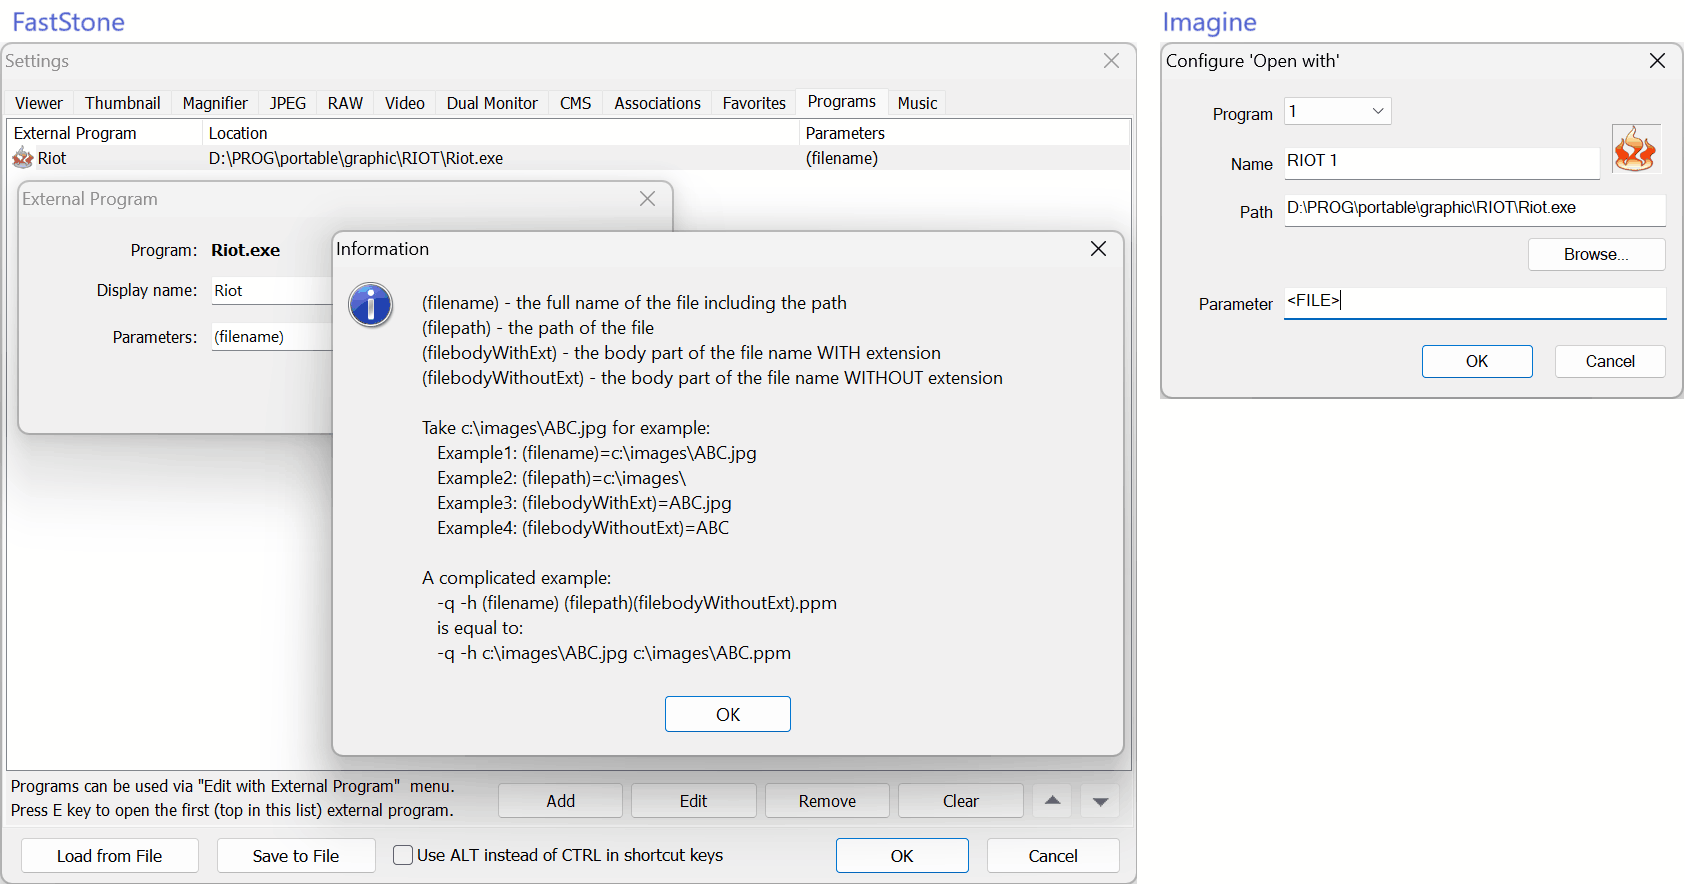Enable 'Use ALT instead of CTRL' checkbox
The width and height of the screenshot is (1685, 884).
tap(403, 855)
